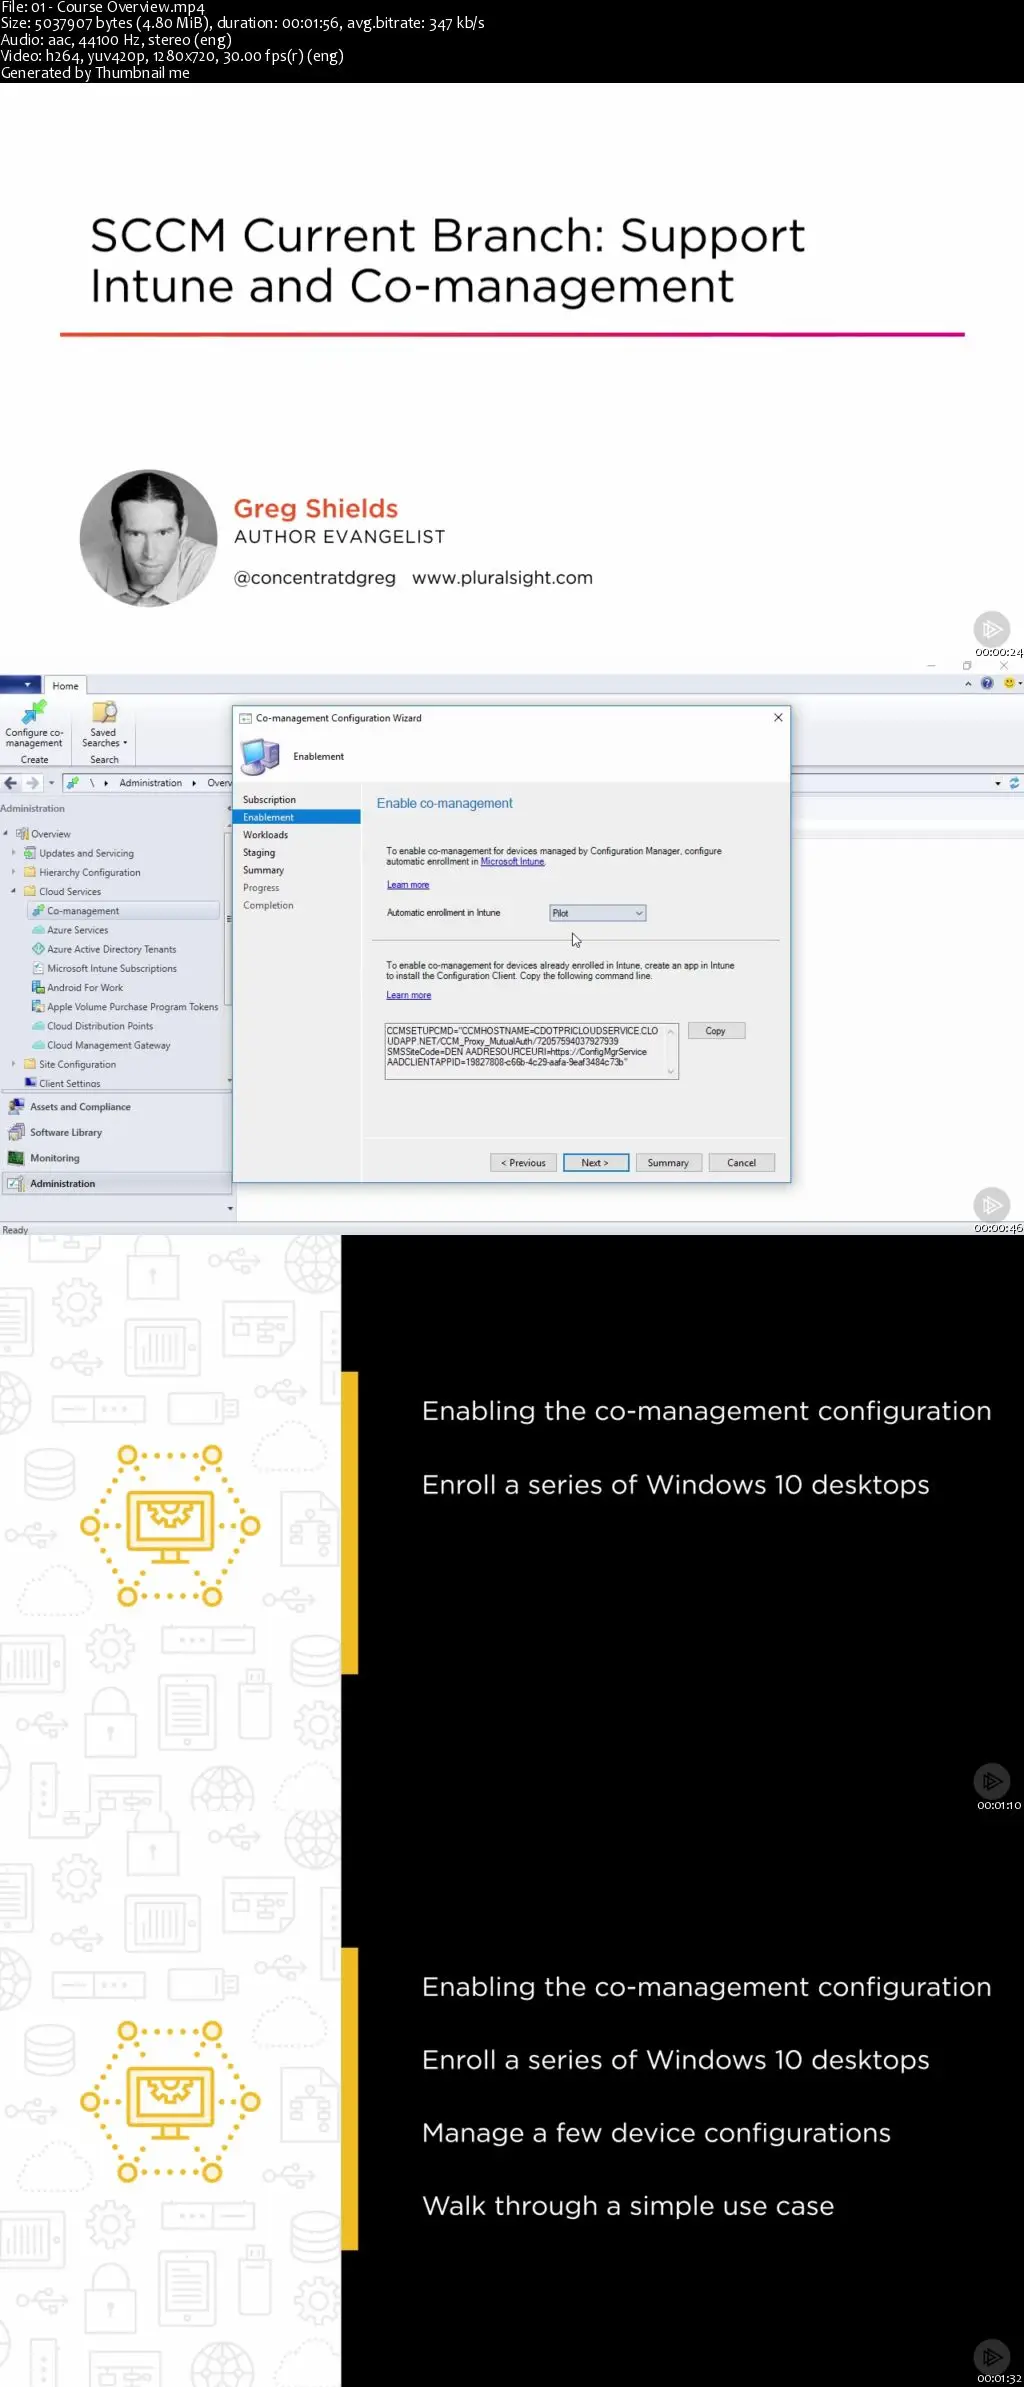Click Administration in the breadcrumb path
1024x2387 pixels.
(151, 783)
